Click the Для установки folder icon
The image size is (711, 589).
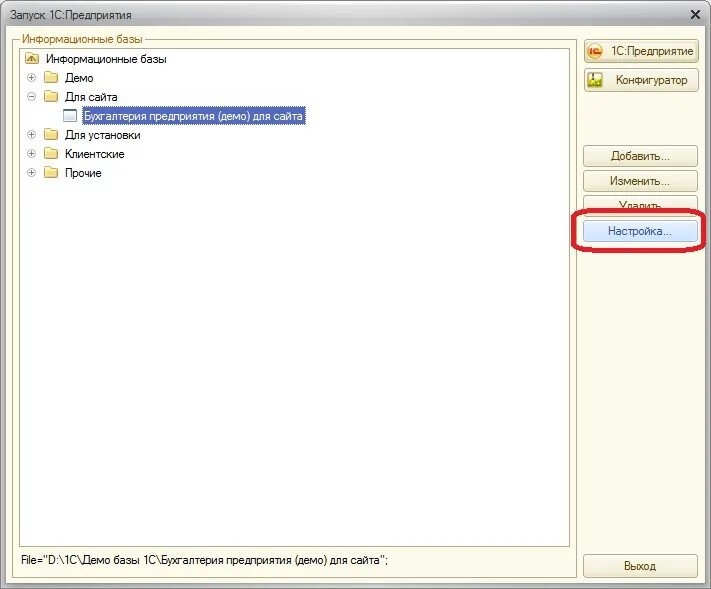[x=51, y=135]
